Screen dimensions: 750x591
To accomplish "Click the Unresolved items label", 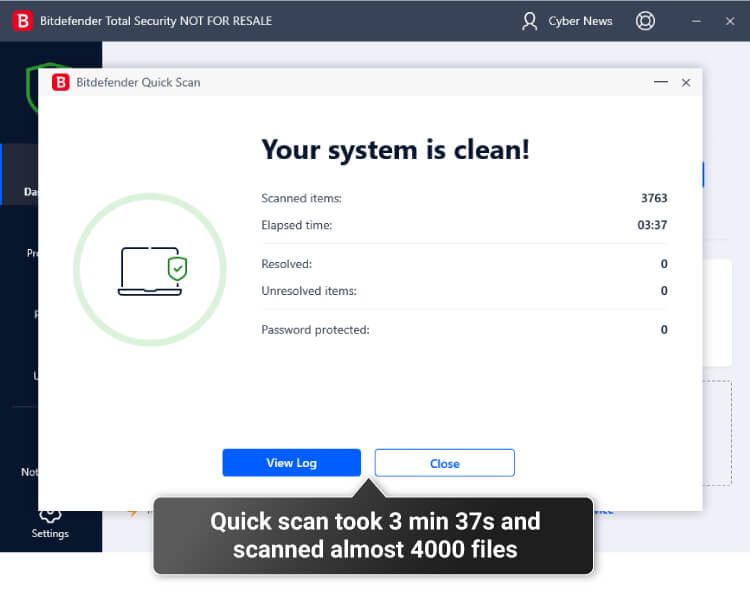I will (x=309, y=291).
